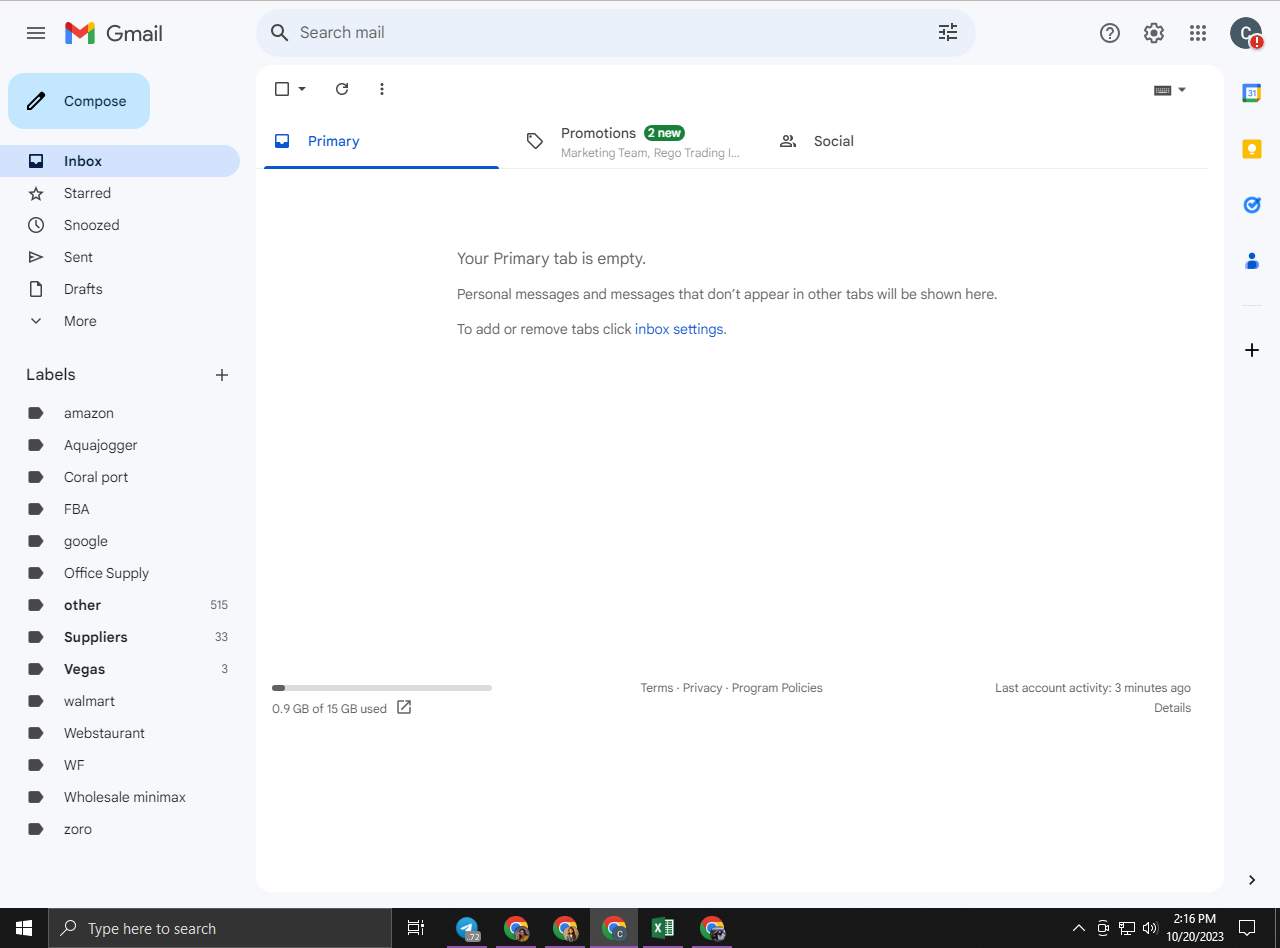Open the Inbox folder
This screenshot has height=948, width=1280.
click(x=120, y=161)
